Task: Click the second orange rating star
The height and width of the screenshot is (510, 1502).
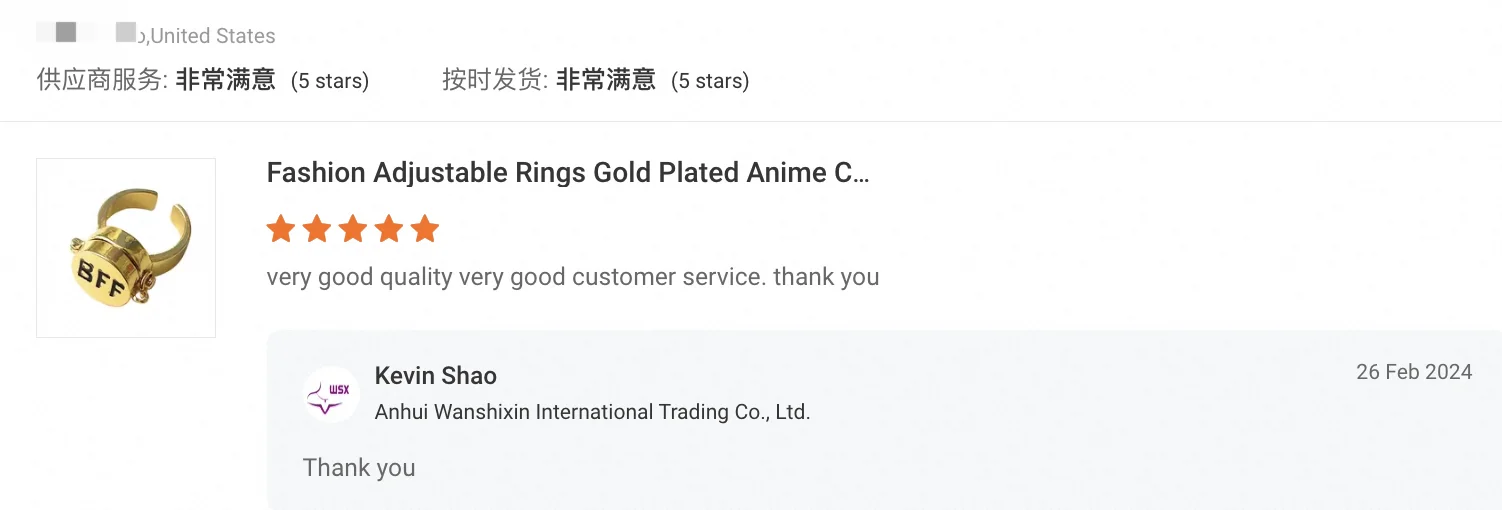Action: (x=317, y=229)
